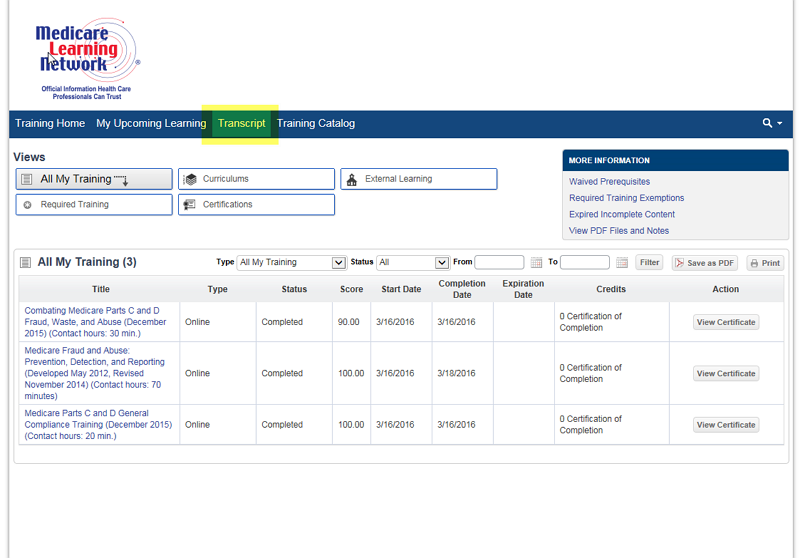Click the External Learning building icon
This screenshot has width=800, height=558.
(352, 180)
